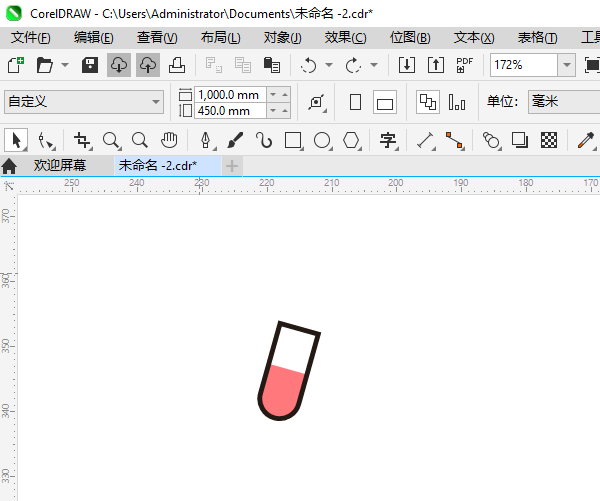This screenshot has width=600, height=501.
Task: Select the Transparency checkerboard tool
Action: [x=549, y=140]
